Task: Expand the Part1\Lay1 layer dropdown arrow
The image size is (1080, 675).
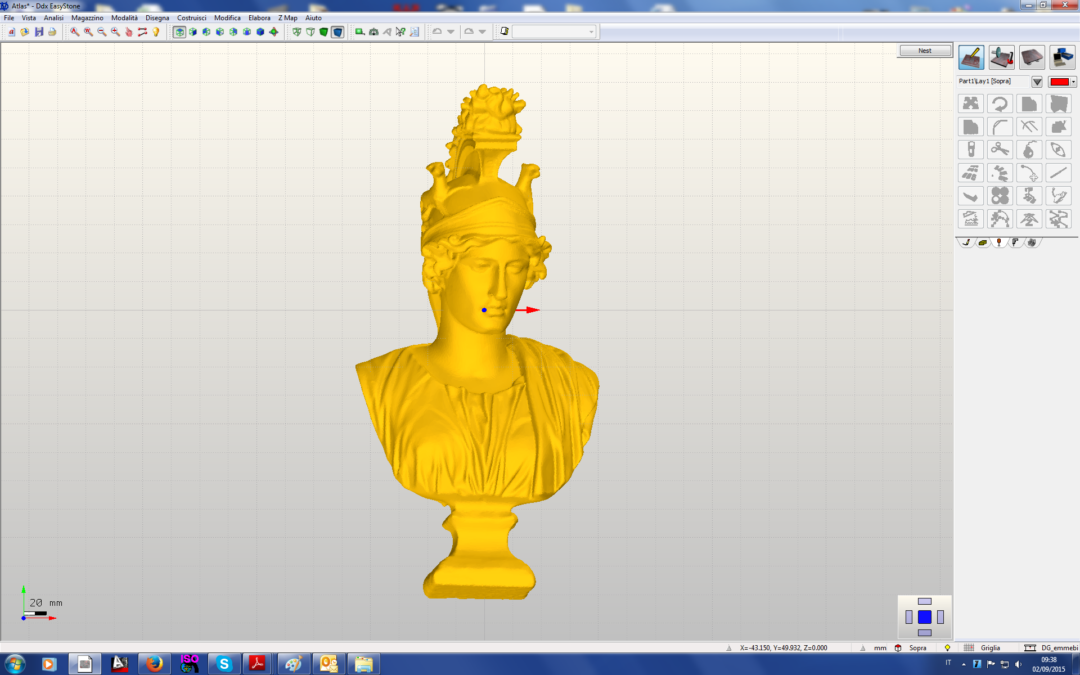Action: (1037, 82)
